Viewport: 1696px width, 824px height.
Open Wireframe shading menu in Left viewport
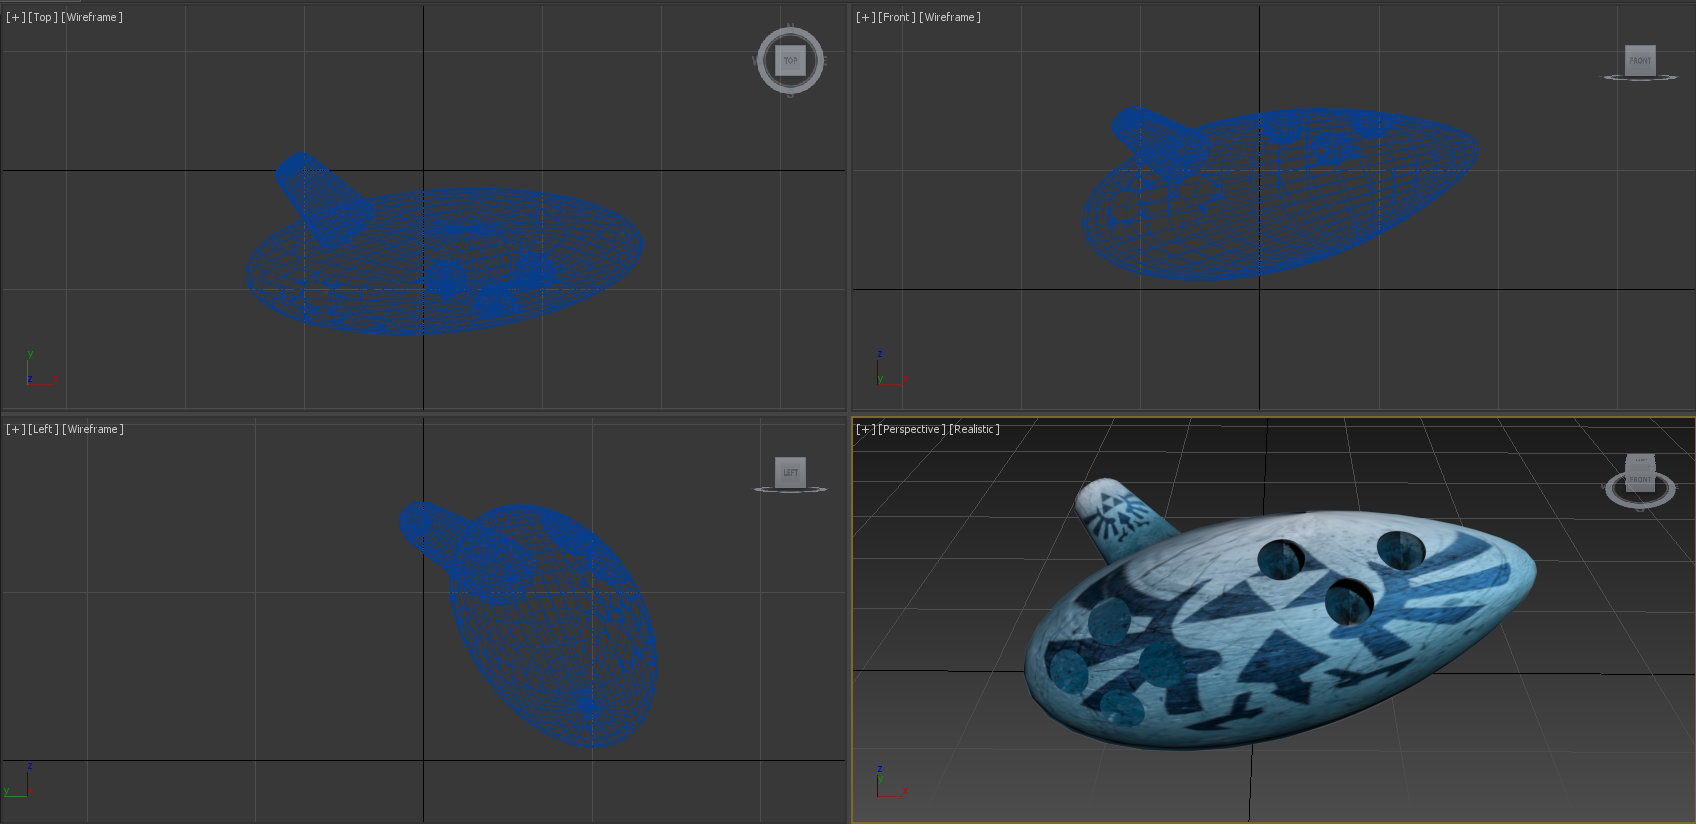click(x=93, y=429)
